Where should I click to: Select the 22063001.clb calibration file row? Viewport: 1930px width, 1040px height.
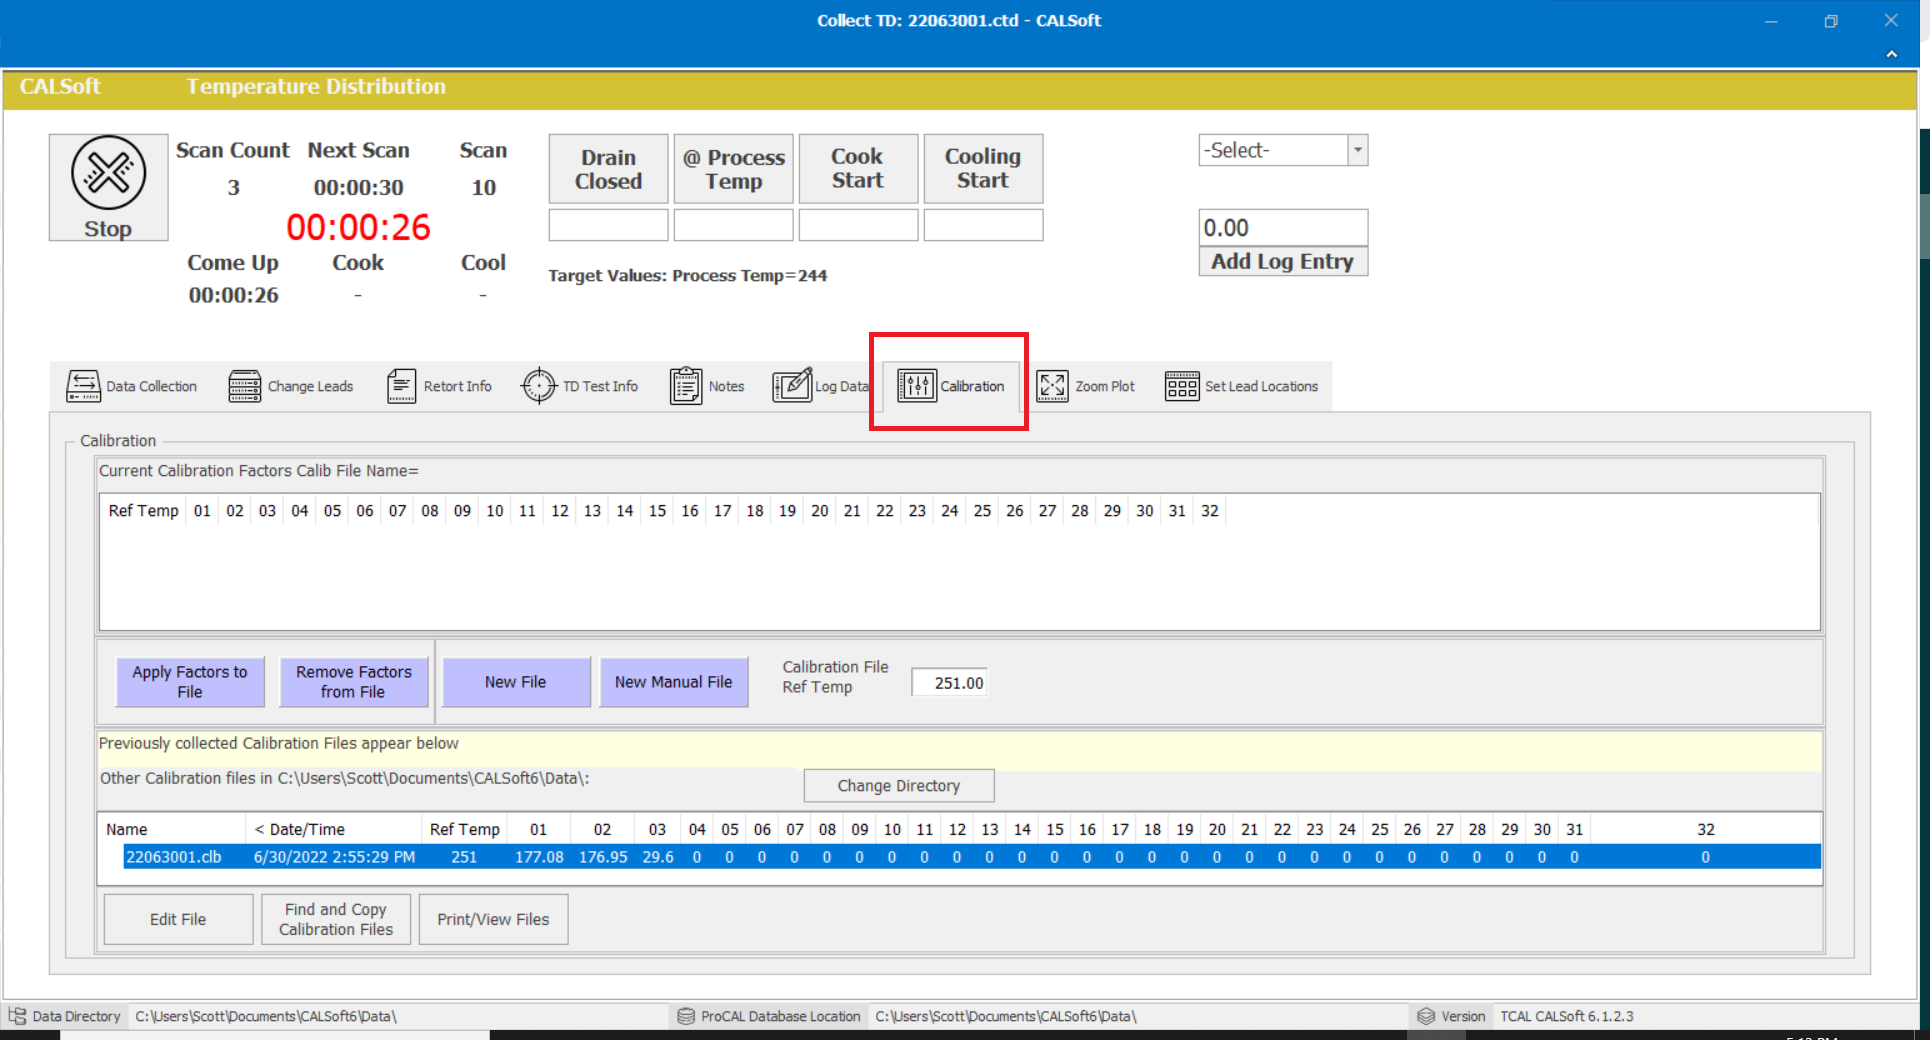(x=972, y=857)
